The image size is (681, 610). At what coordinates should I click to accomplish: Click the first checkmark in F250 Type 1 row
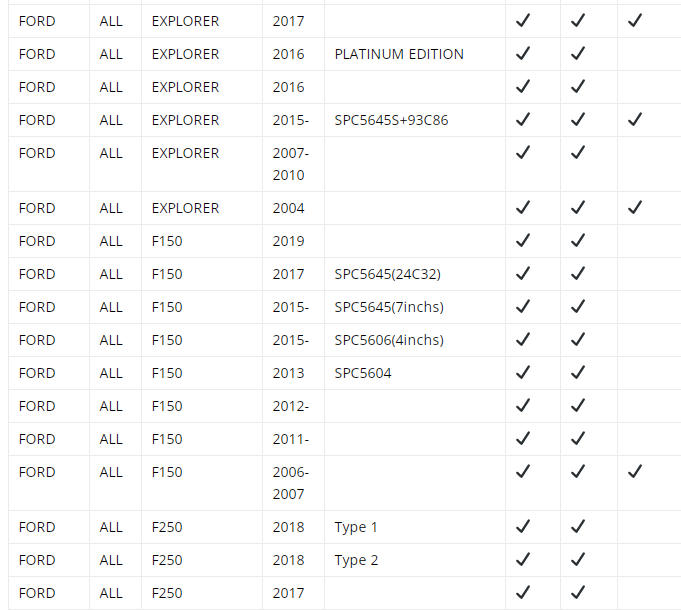(x=523, y=526)
